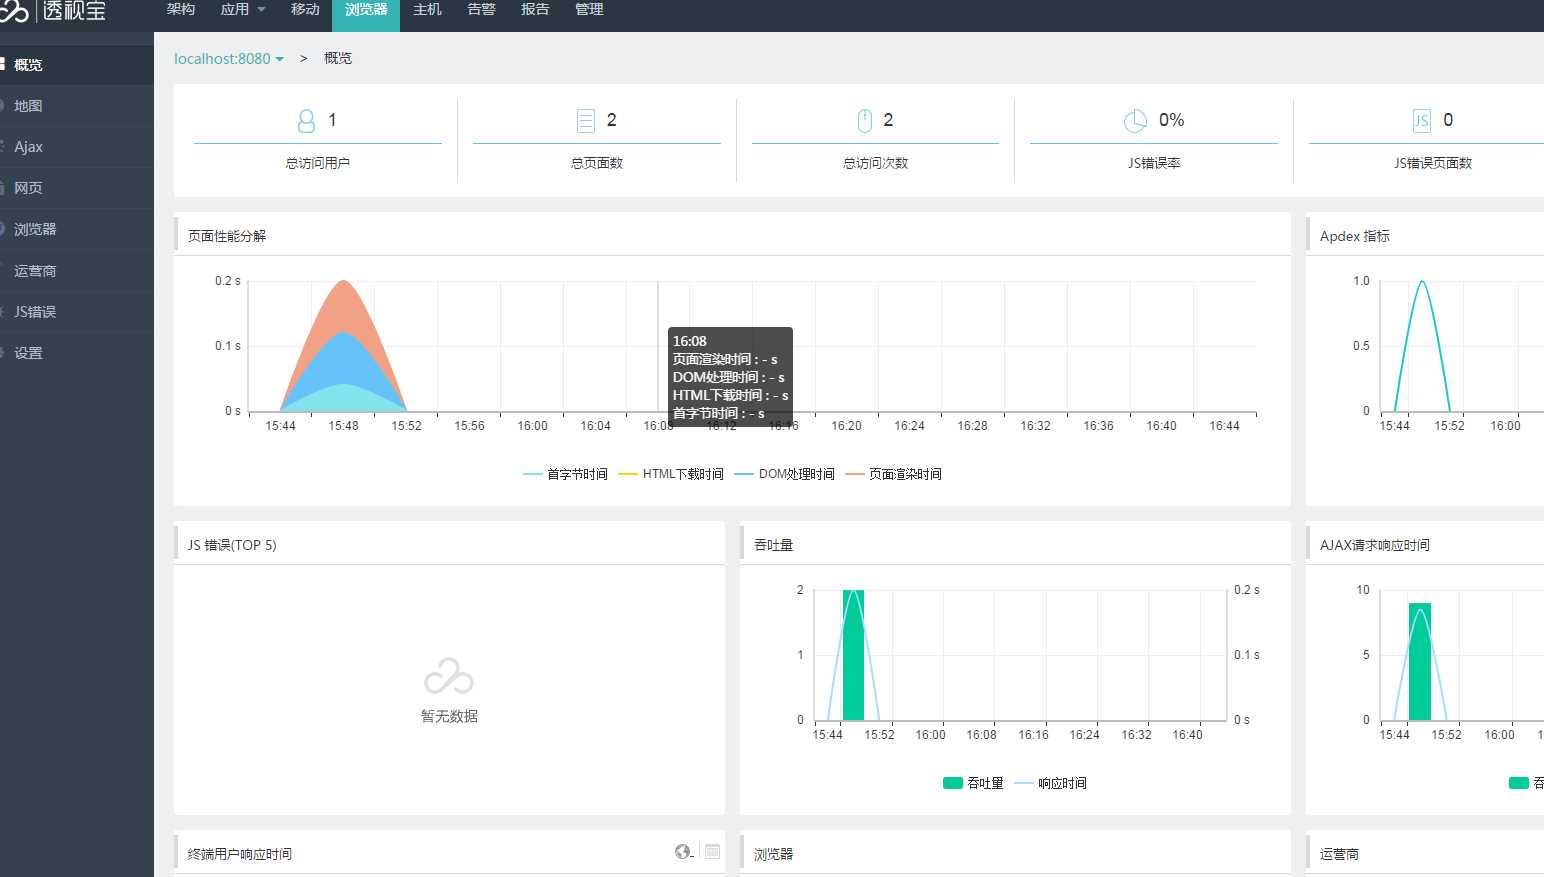This screenshot has height=877, width=1544.
Task: Open Ajax in the sidebar
Action: point(77,147)
